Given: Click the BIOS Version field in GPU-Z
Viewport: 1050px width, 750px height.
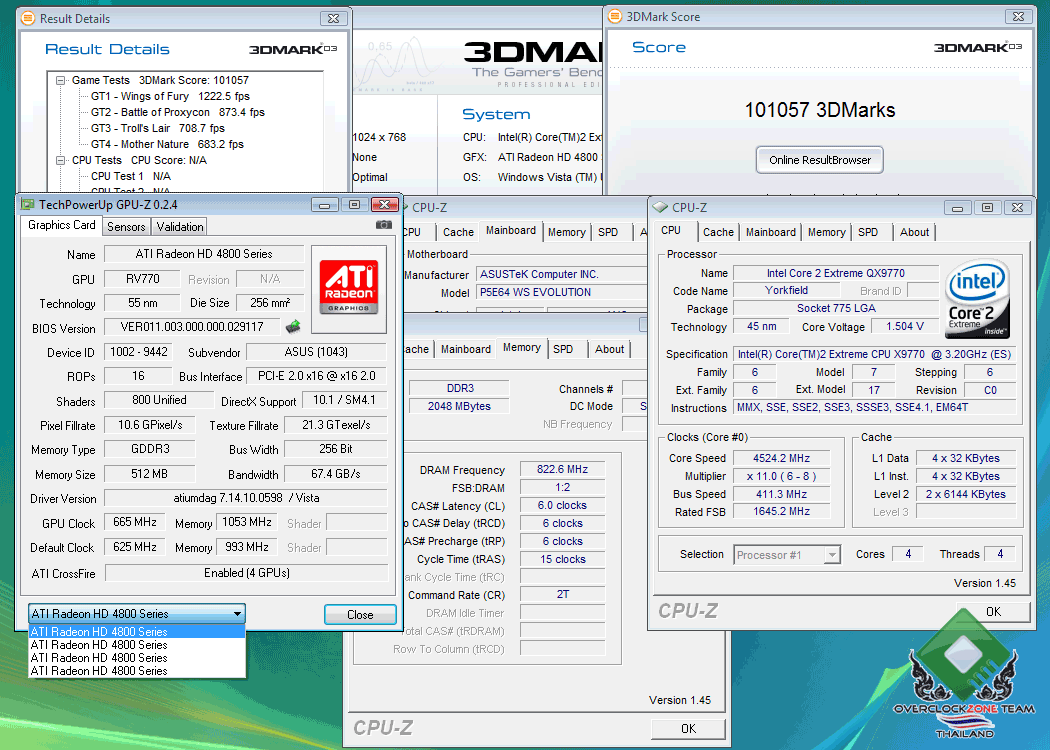Looking at the screenshot, I should click(192, 327).
